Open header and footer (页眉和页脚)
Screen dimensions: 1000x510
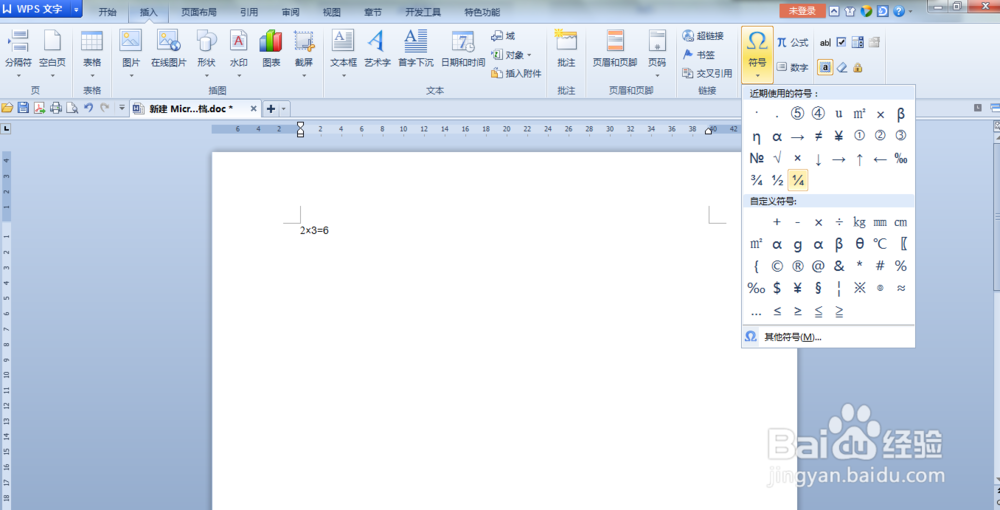point(615,48)
